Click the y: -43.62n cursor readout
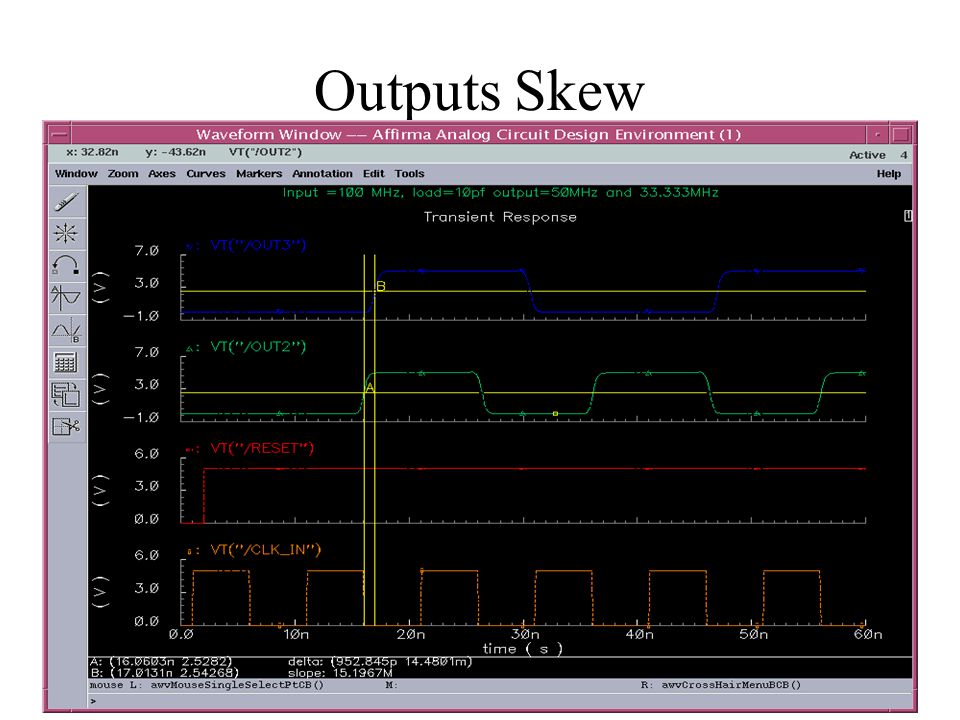The height and width of the screenshot is (720, 960). coord(175,152)
